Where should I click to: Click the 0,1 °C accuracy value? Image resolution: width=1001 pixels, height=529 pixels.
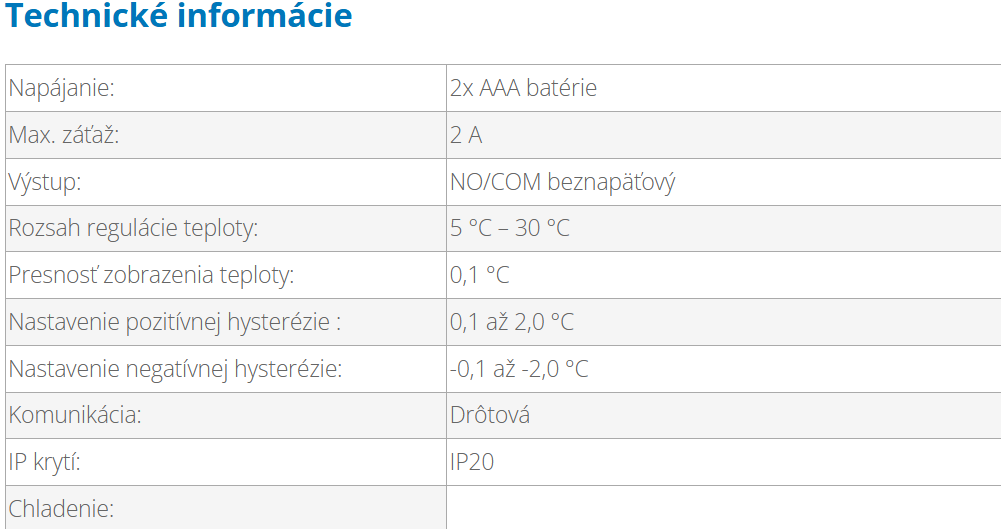coord(480,275)
